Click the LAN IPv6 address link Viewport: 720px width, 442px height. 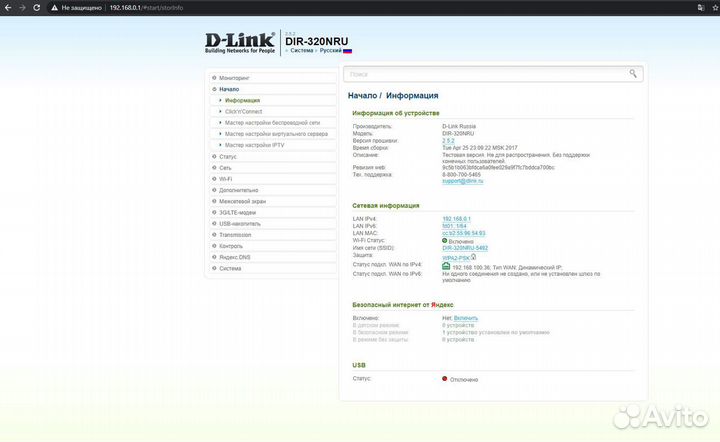click(x=454, y=226)
